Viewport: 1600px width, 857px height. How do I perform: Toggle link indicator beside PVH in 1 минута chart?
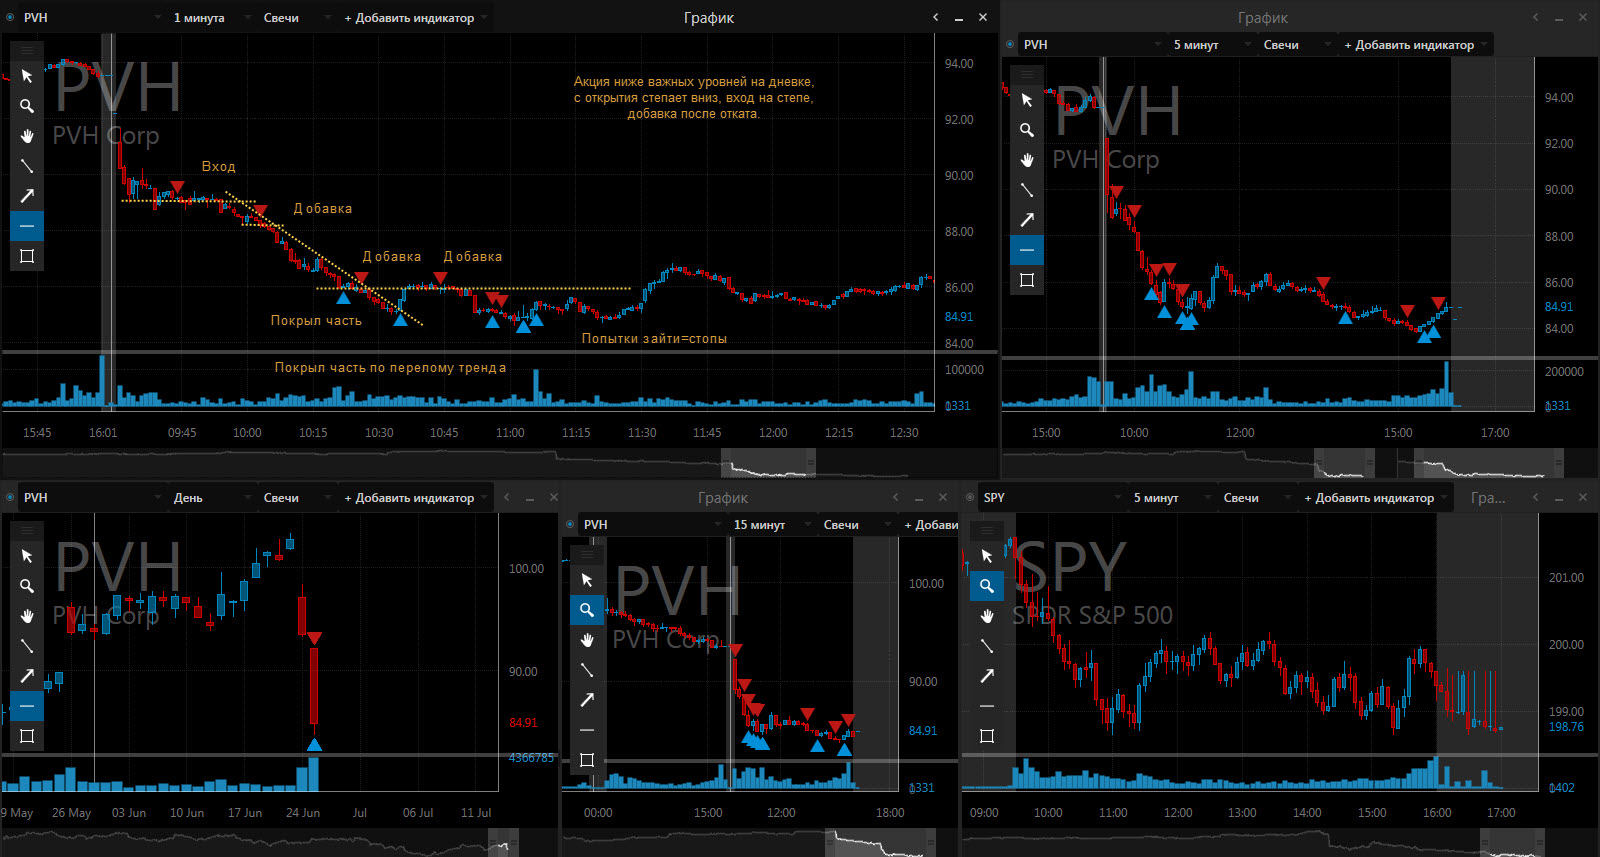click(x=10, y=17)
